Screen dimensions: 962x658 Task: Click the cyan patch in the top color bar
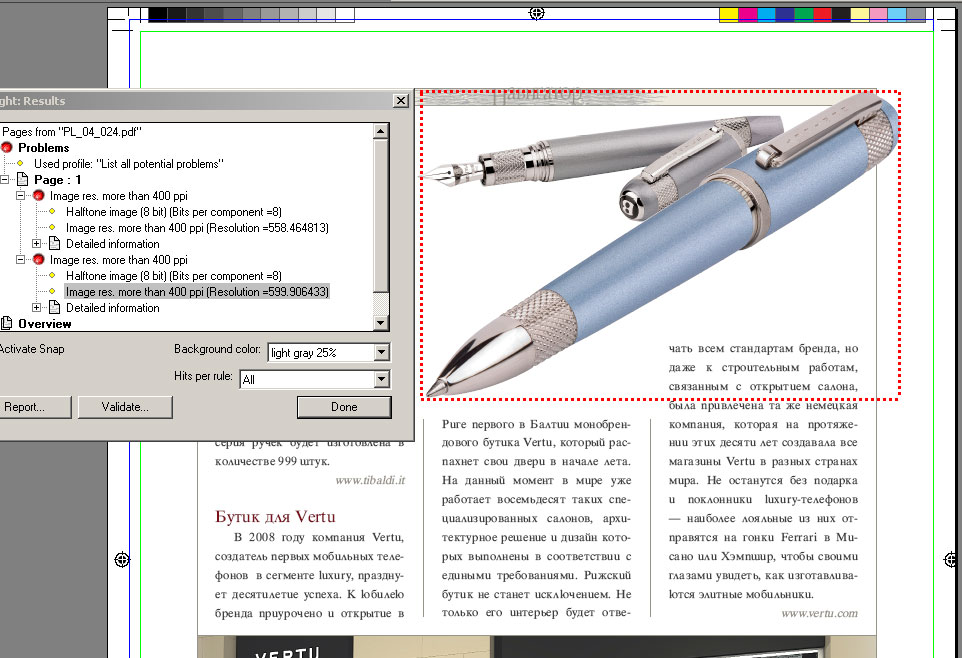[766, 15]
